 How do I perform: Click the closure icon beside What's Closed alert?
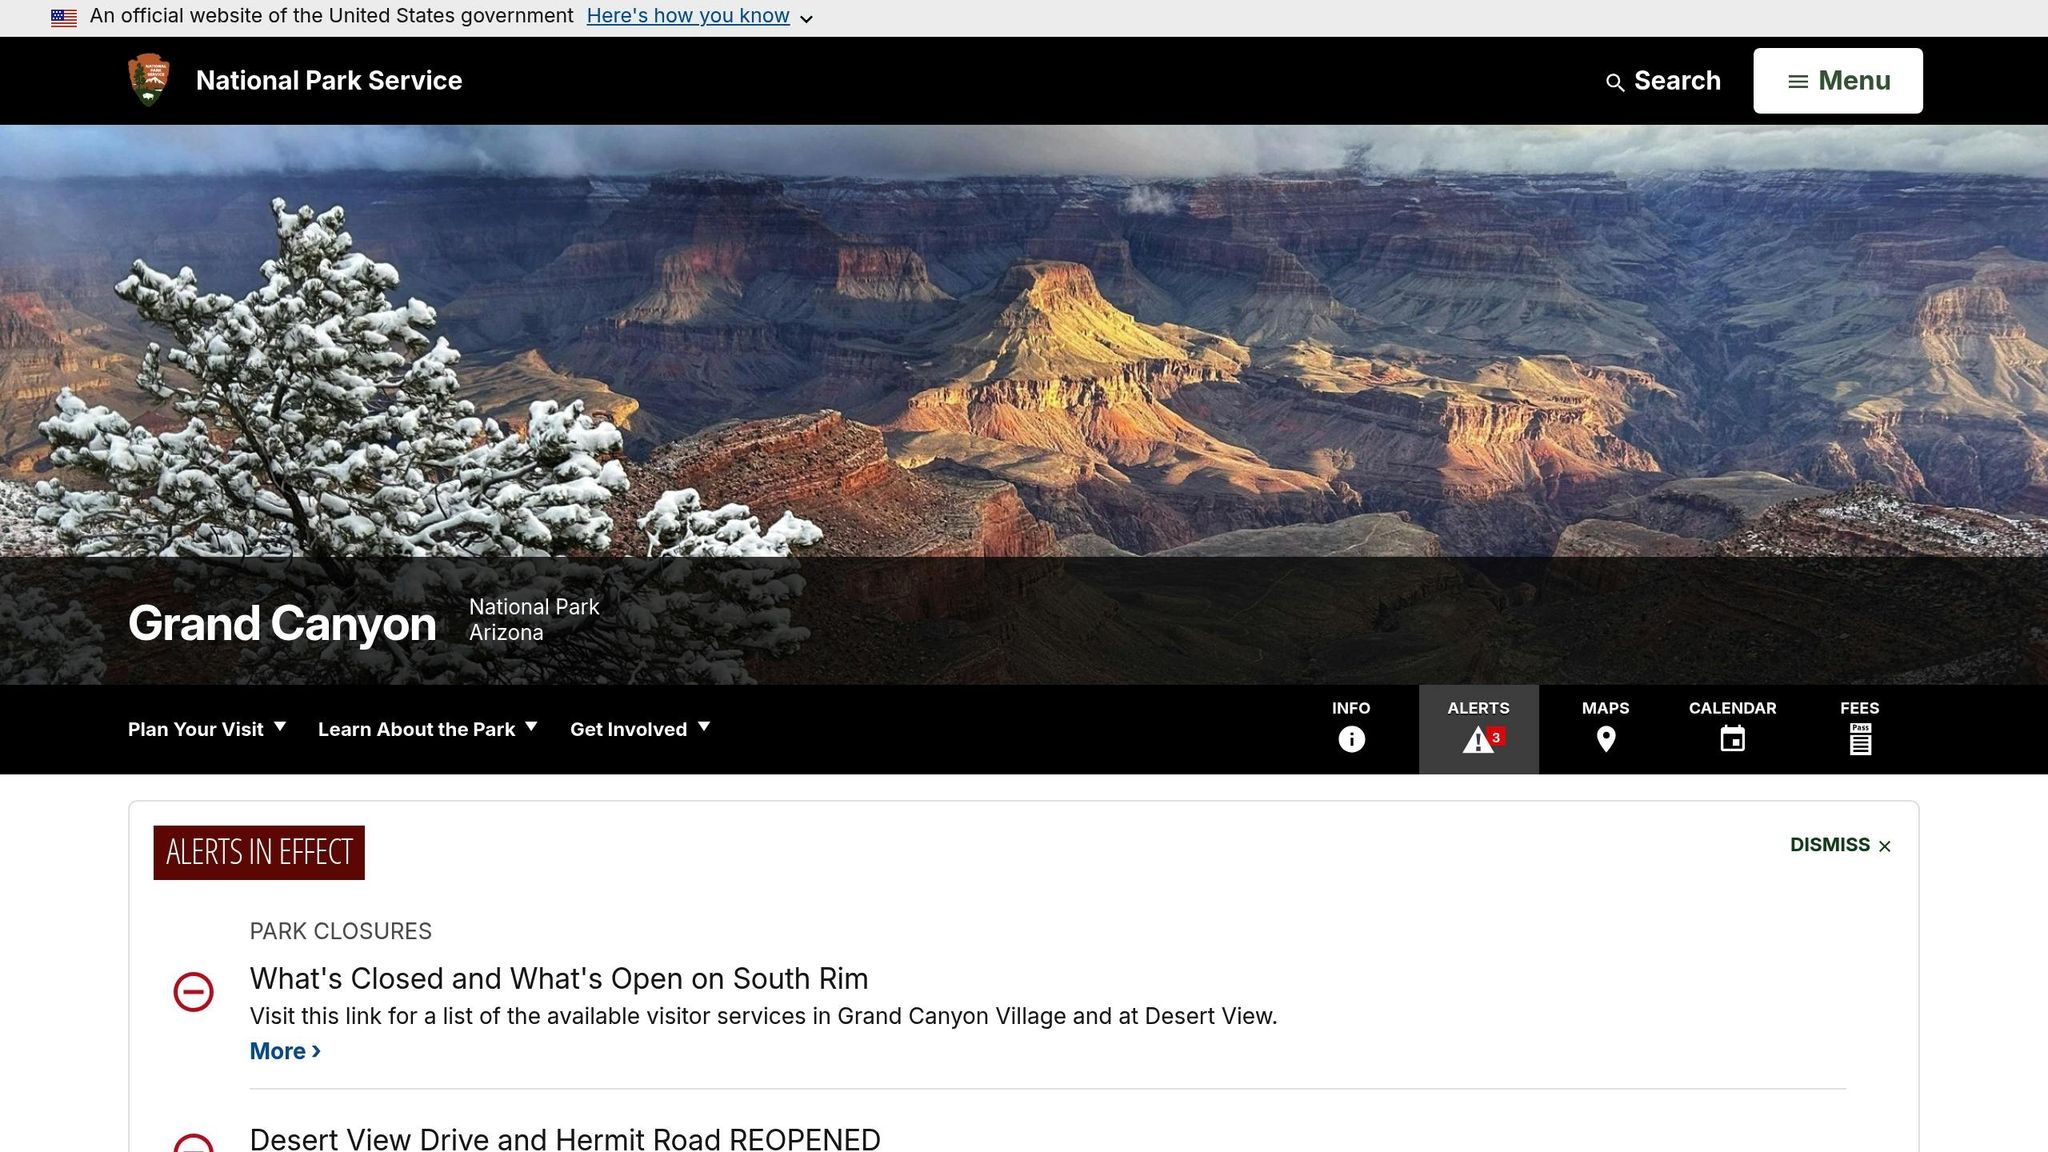(x=193, y=992)
